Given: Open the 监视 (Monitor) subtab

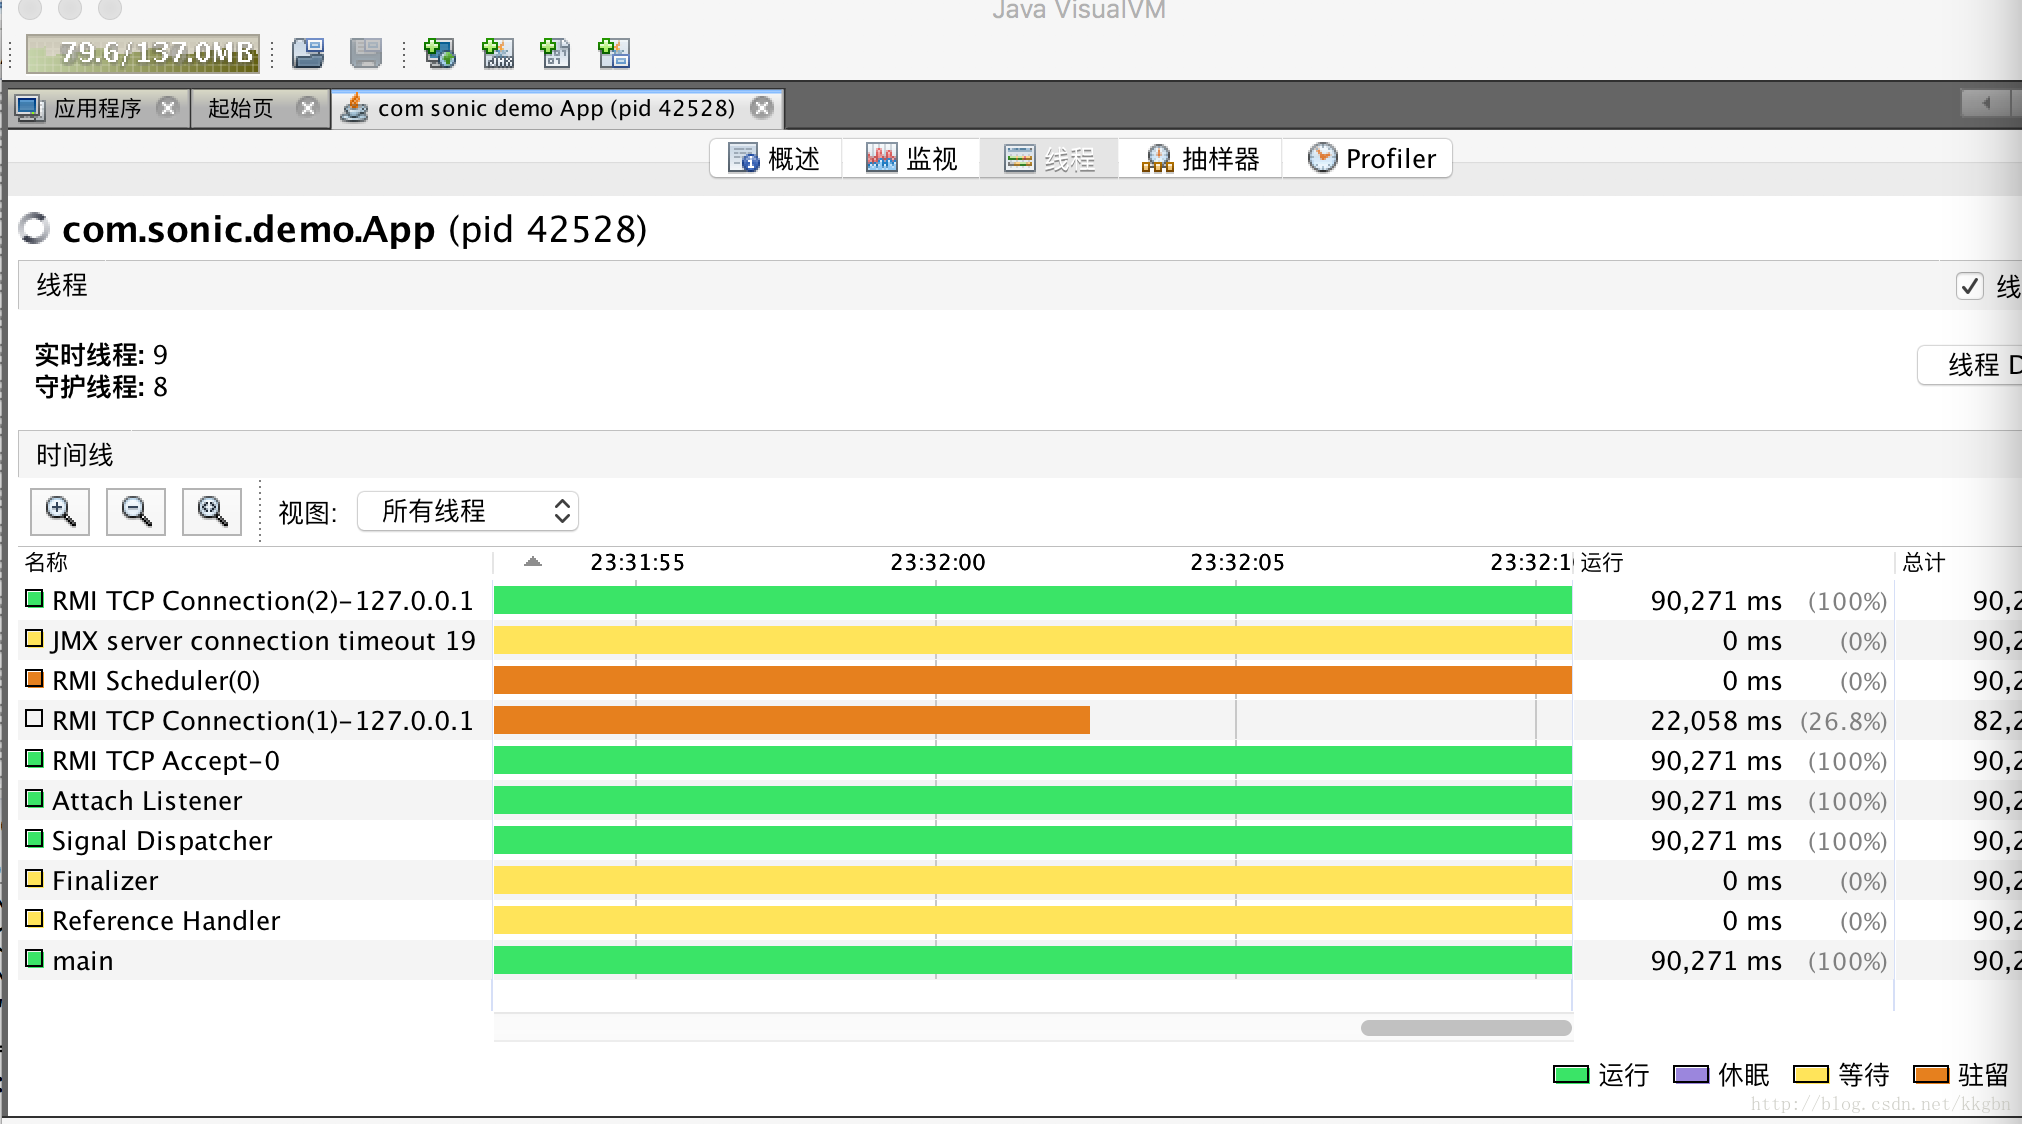Looking at the screenshot, I should [911, 159].
